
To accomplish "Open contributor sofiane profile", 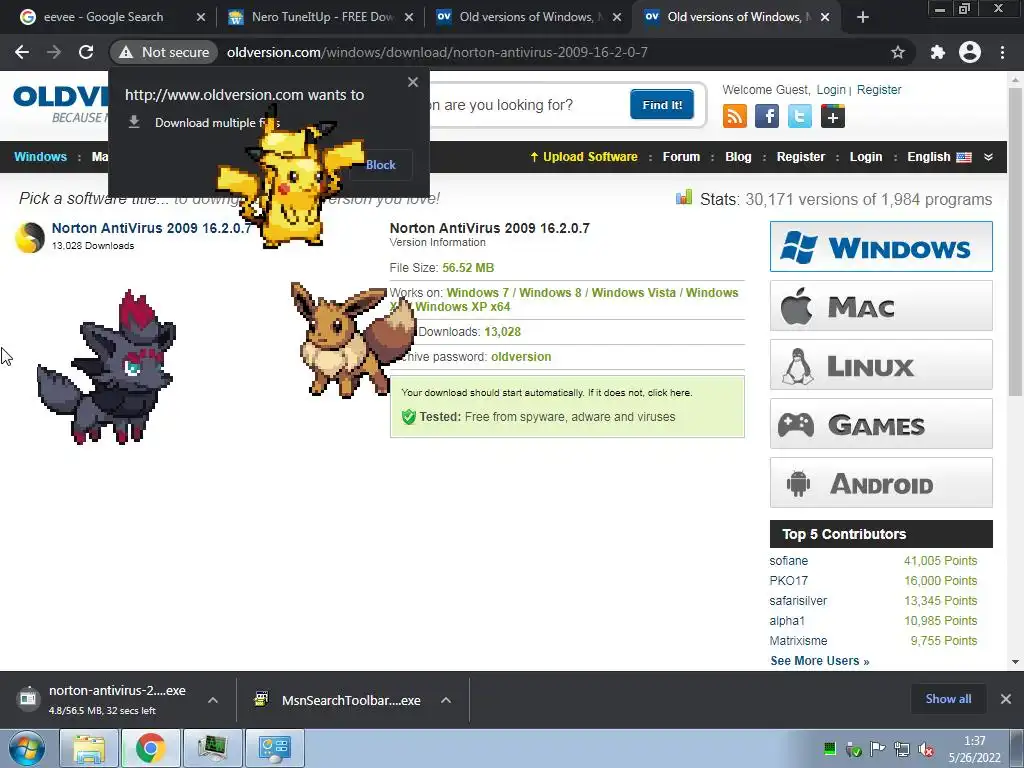I will (788, 561).
